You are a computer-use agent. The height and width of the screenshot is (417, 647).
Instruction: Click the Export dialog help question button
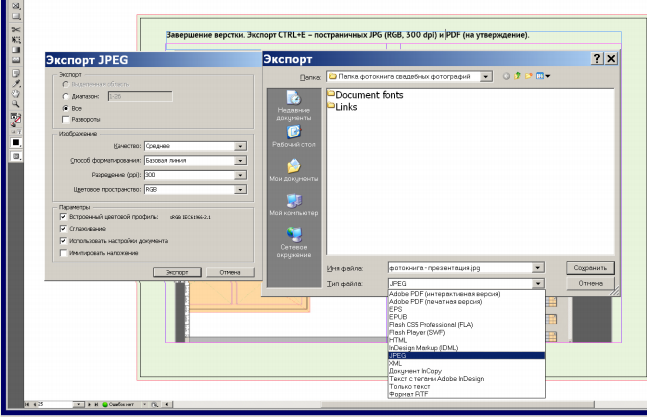597,59
